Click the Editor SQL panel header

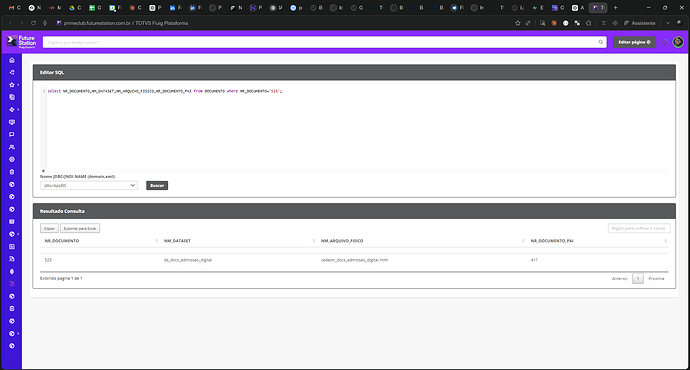point(354,73)
